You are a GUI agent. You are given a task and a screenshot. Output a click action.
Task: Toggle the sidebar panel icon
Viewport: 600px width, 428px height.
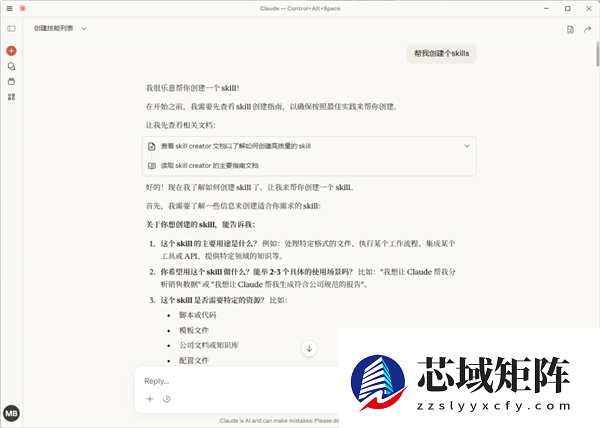(x=11, y=29)
